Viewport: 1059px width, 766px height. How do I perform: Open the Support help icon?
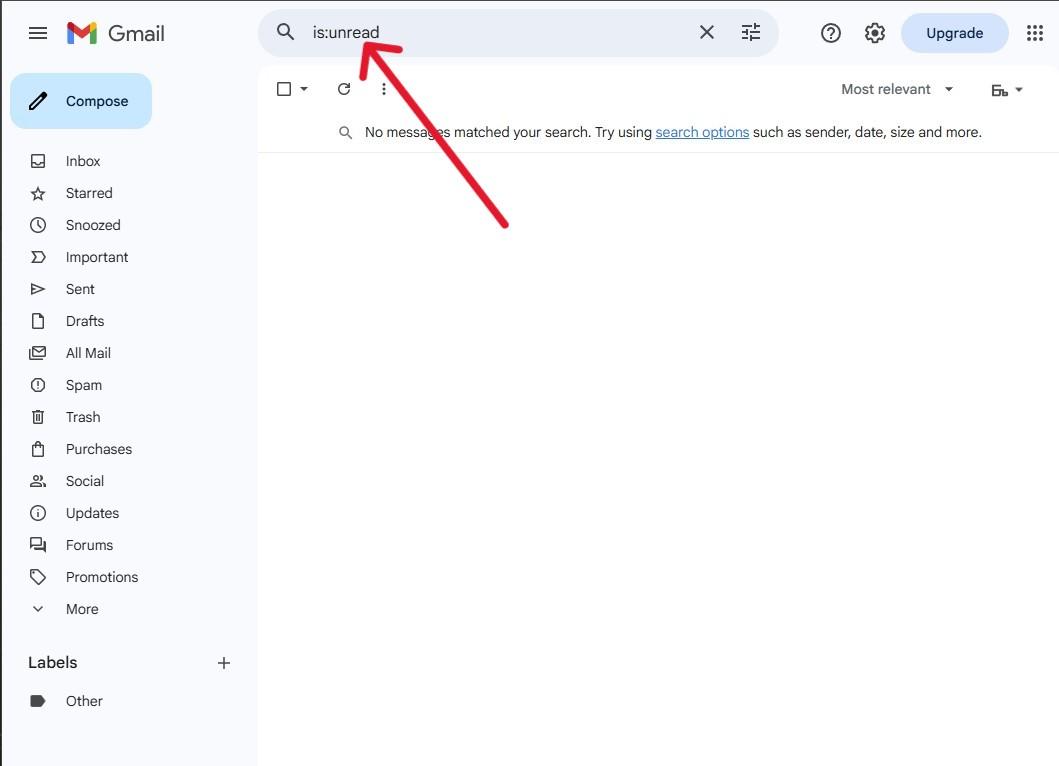coord(830,33)
